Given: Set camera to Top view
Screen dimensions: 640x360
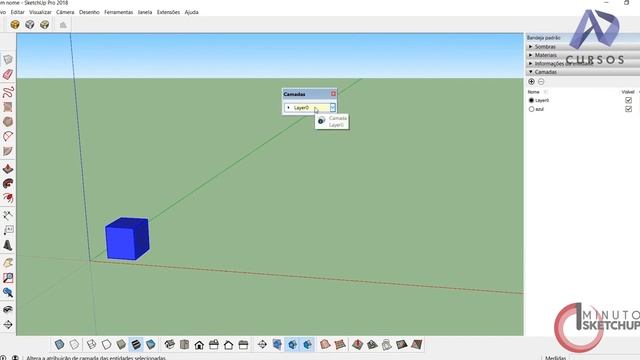Looking at the screenshot, I should (x=184, y=344).
